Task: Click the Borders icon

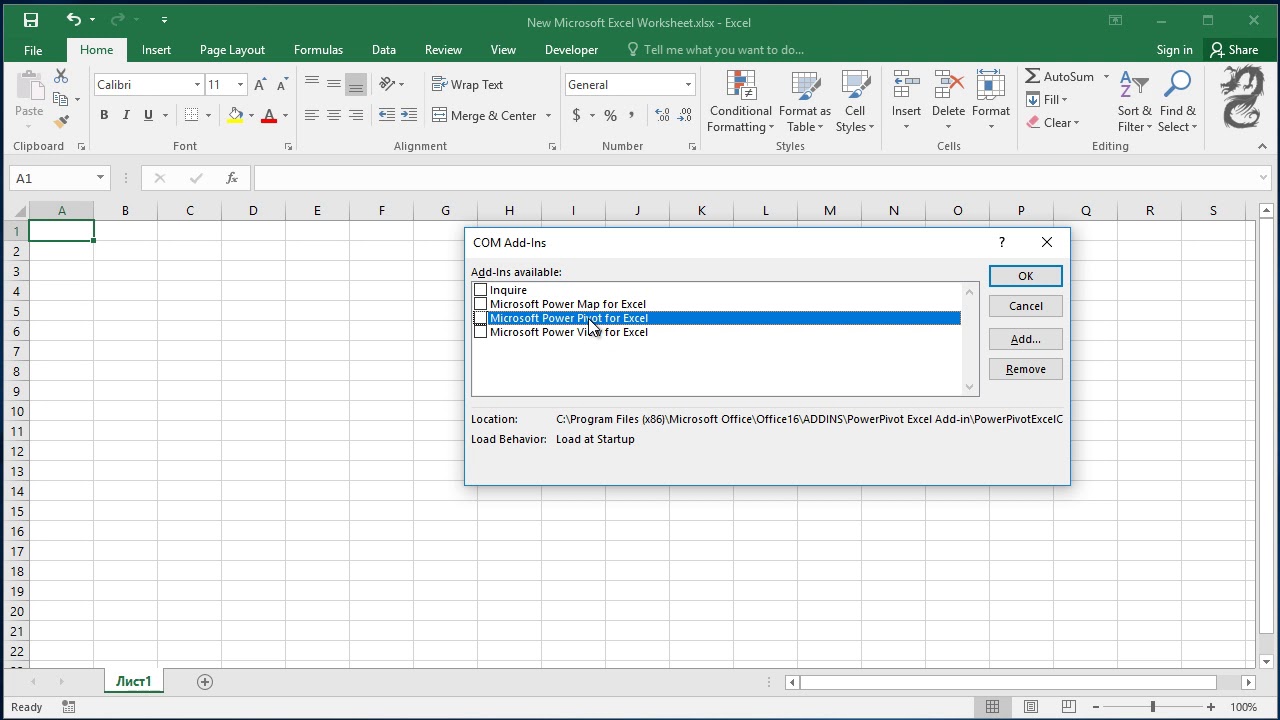Action: click(x=192, y=115)
